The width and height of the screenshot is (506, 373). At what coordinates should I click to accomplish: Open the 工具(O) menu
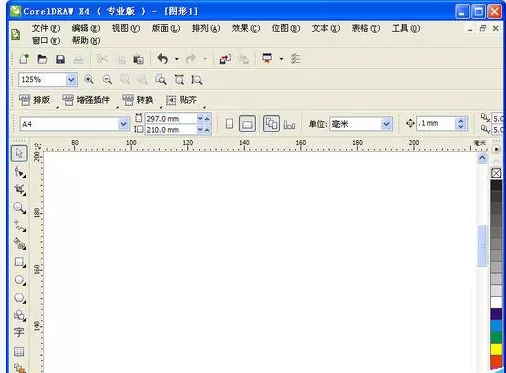pyautogui.click(x=406, y=28)
